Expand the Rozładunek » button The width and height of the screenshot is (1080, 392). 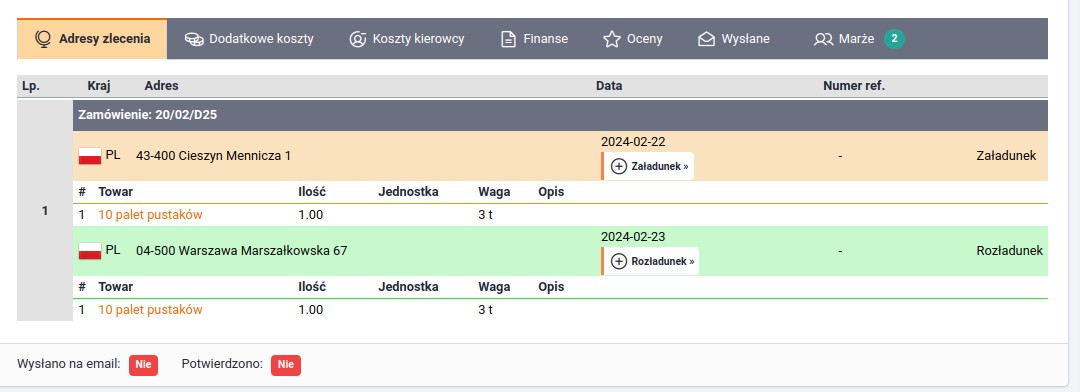point(651,261)
